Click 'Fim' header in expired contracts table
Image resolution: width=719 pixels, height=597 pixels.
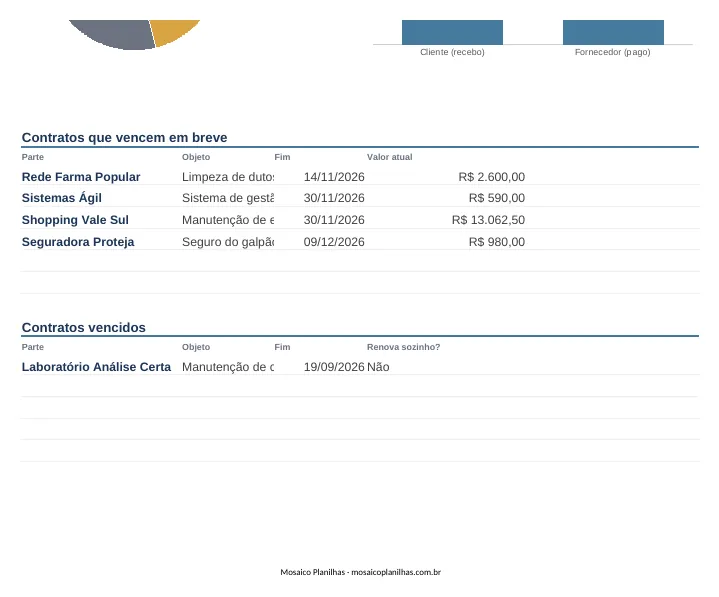pyautogui.click(x=282, y=347)
